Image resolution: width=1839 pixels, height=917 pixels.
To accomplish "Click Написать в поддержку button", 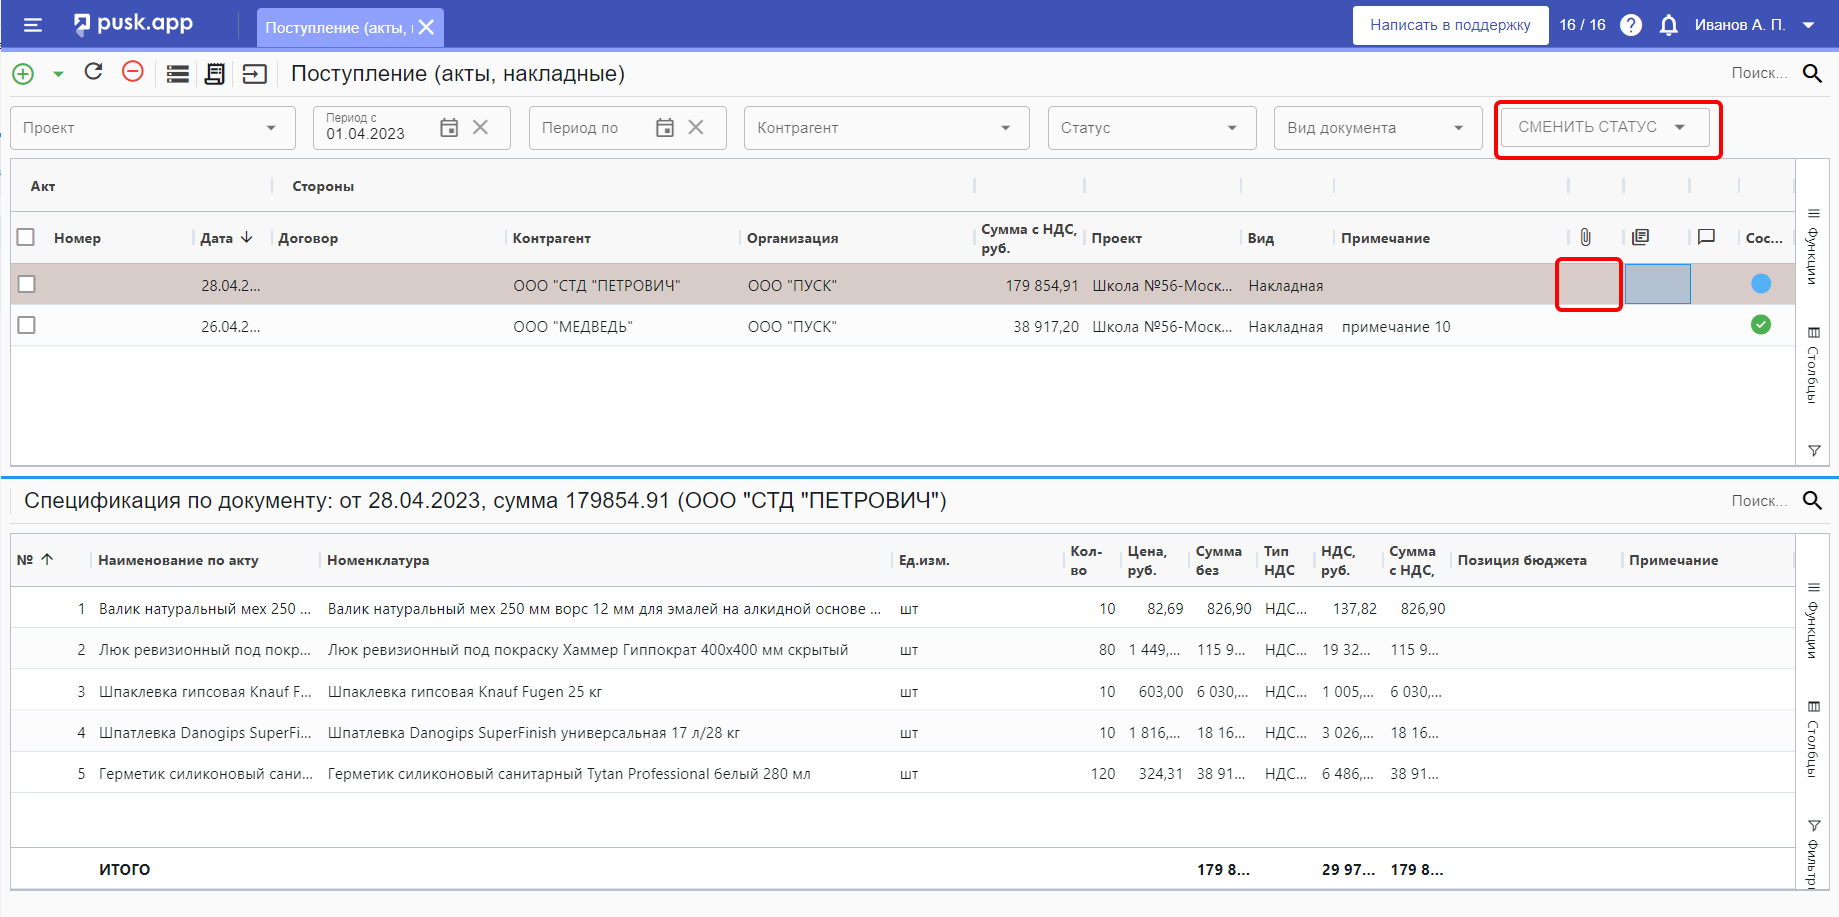I will click(x=1450, y=25).
